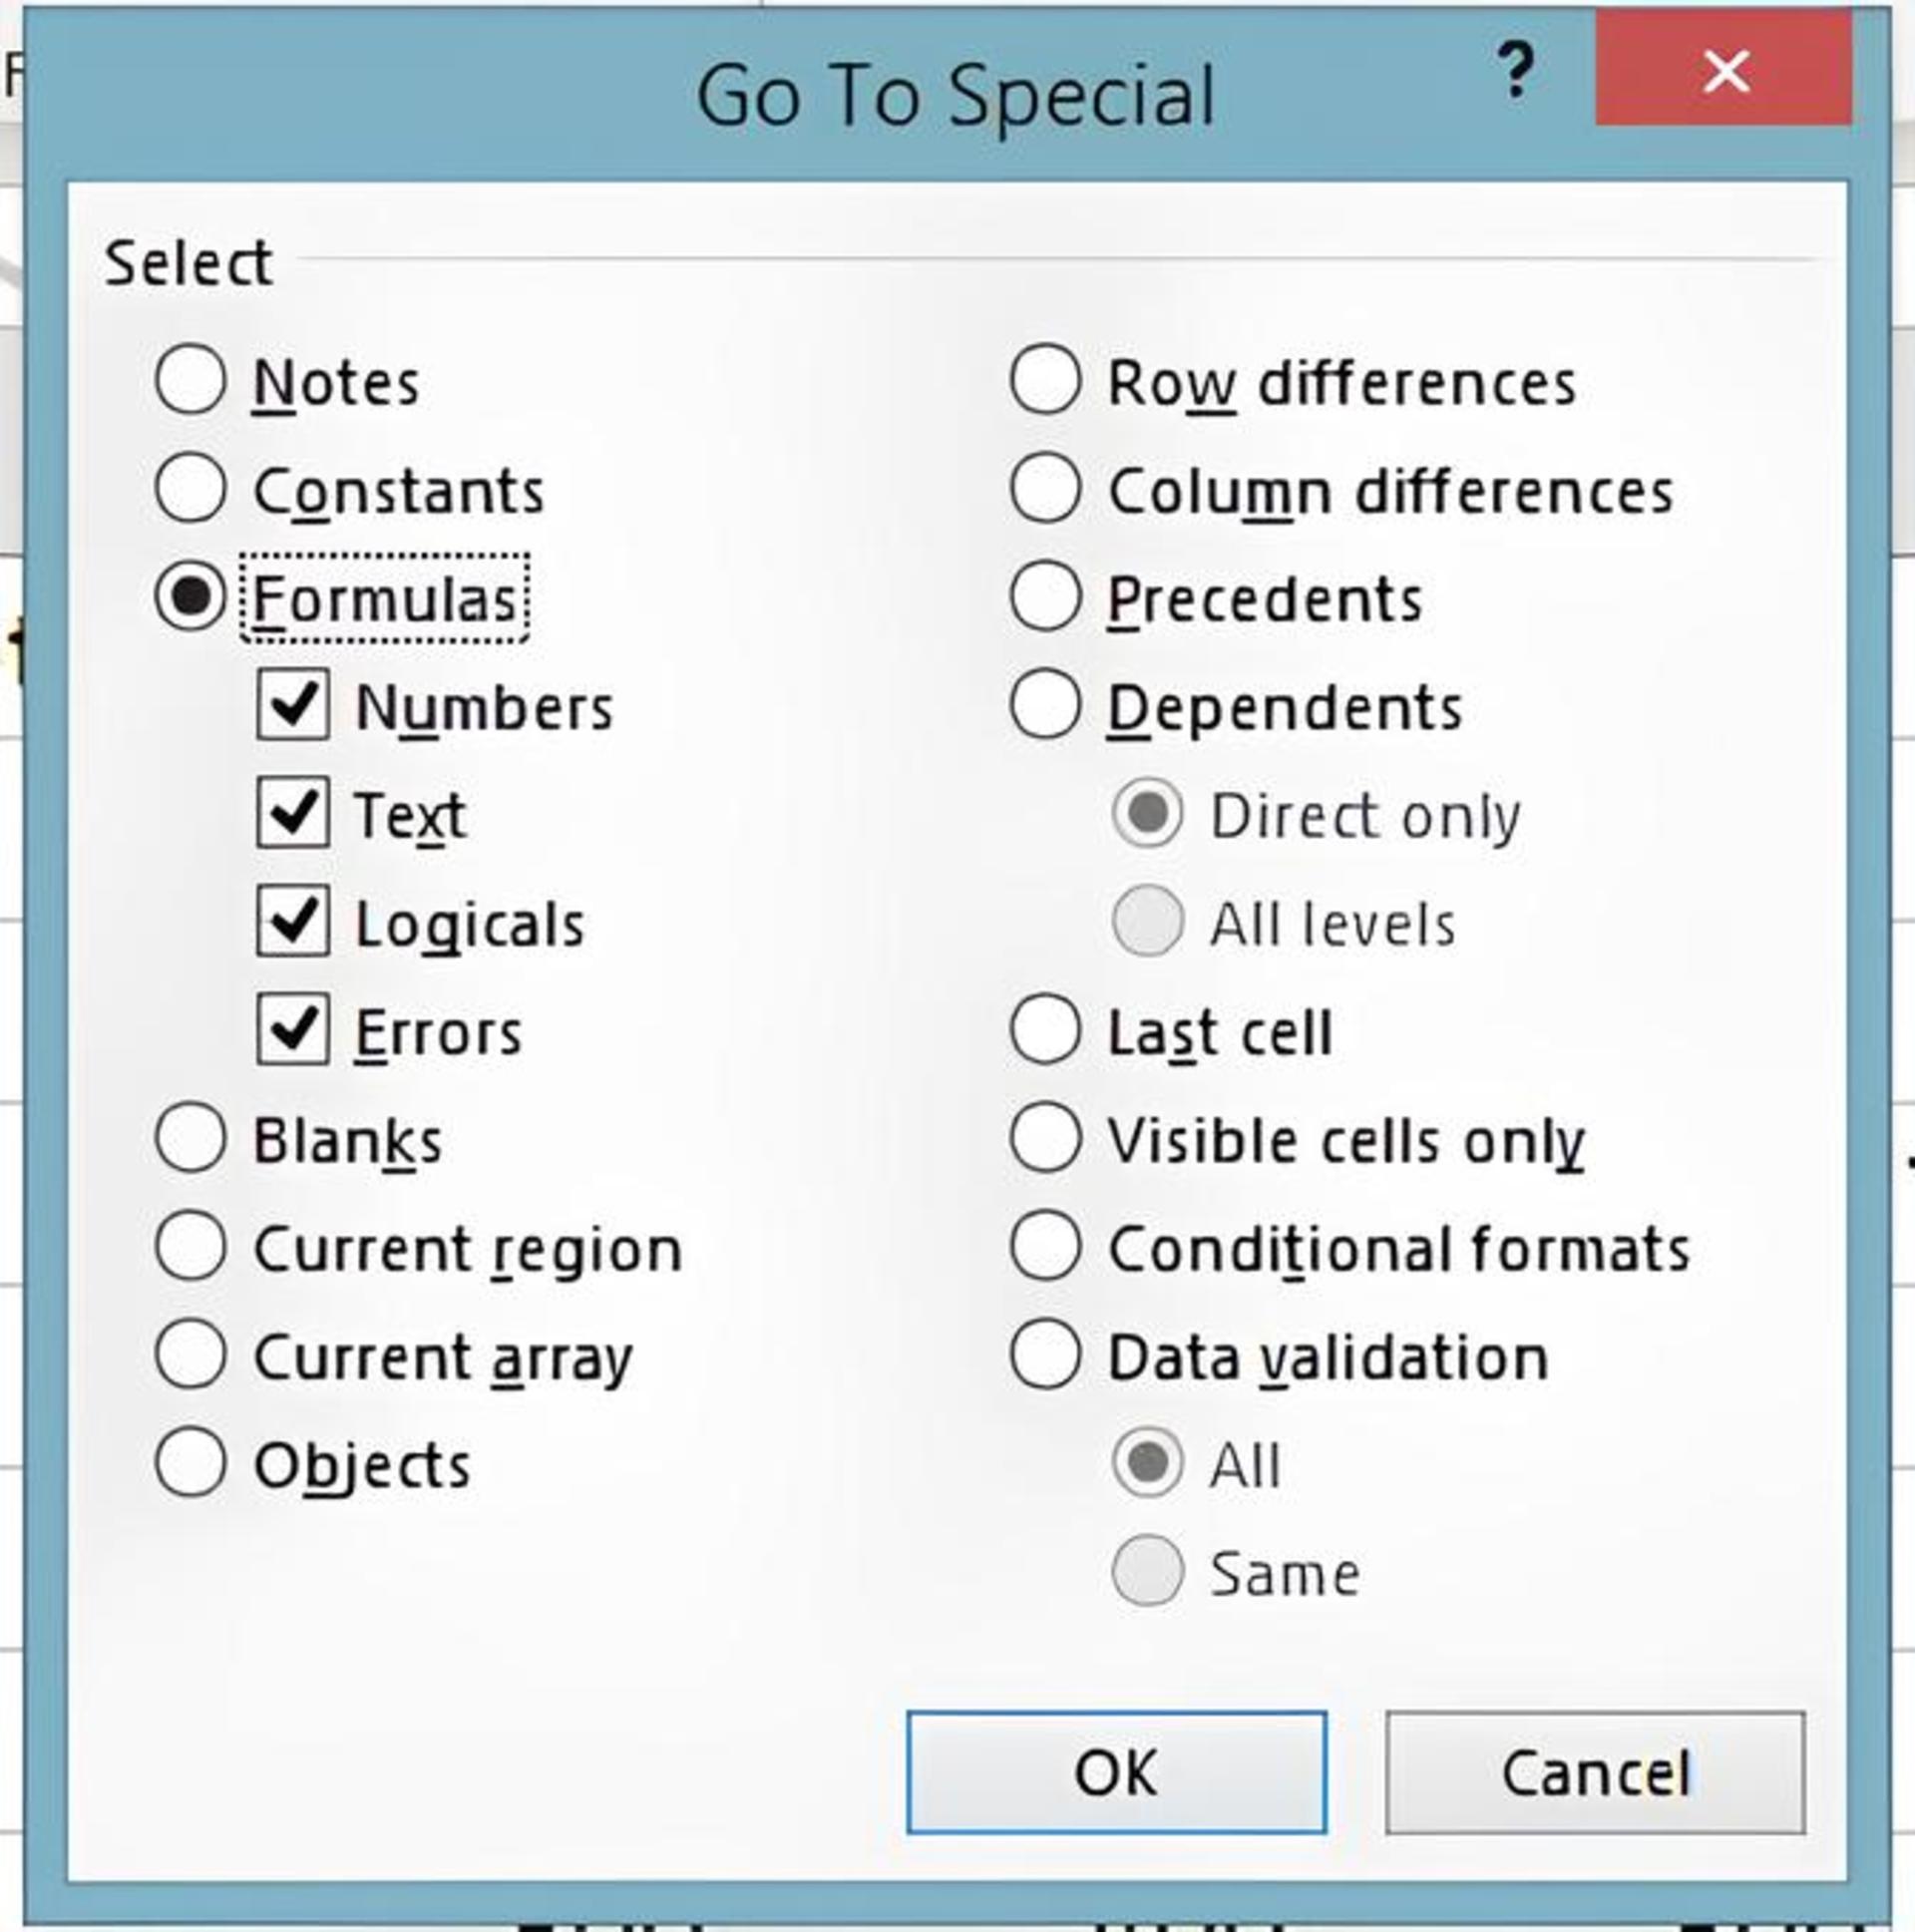Viewport: 1915px width, 1932px height.
Task: Choose Current region radio button
Action: point(190,1246)
